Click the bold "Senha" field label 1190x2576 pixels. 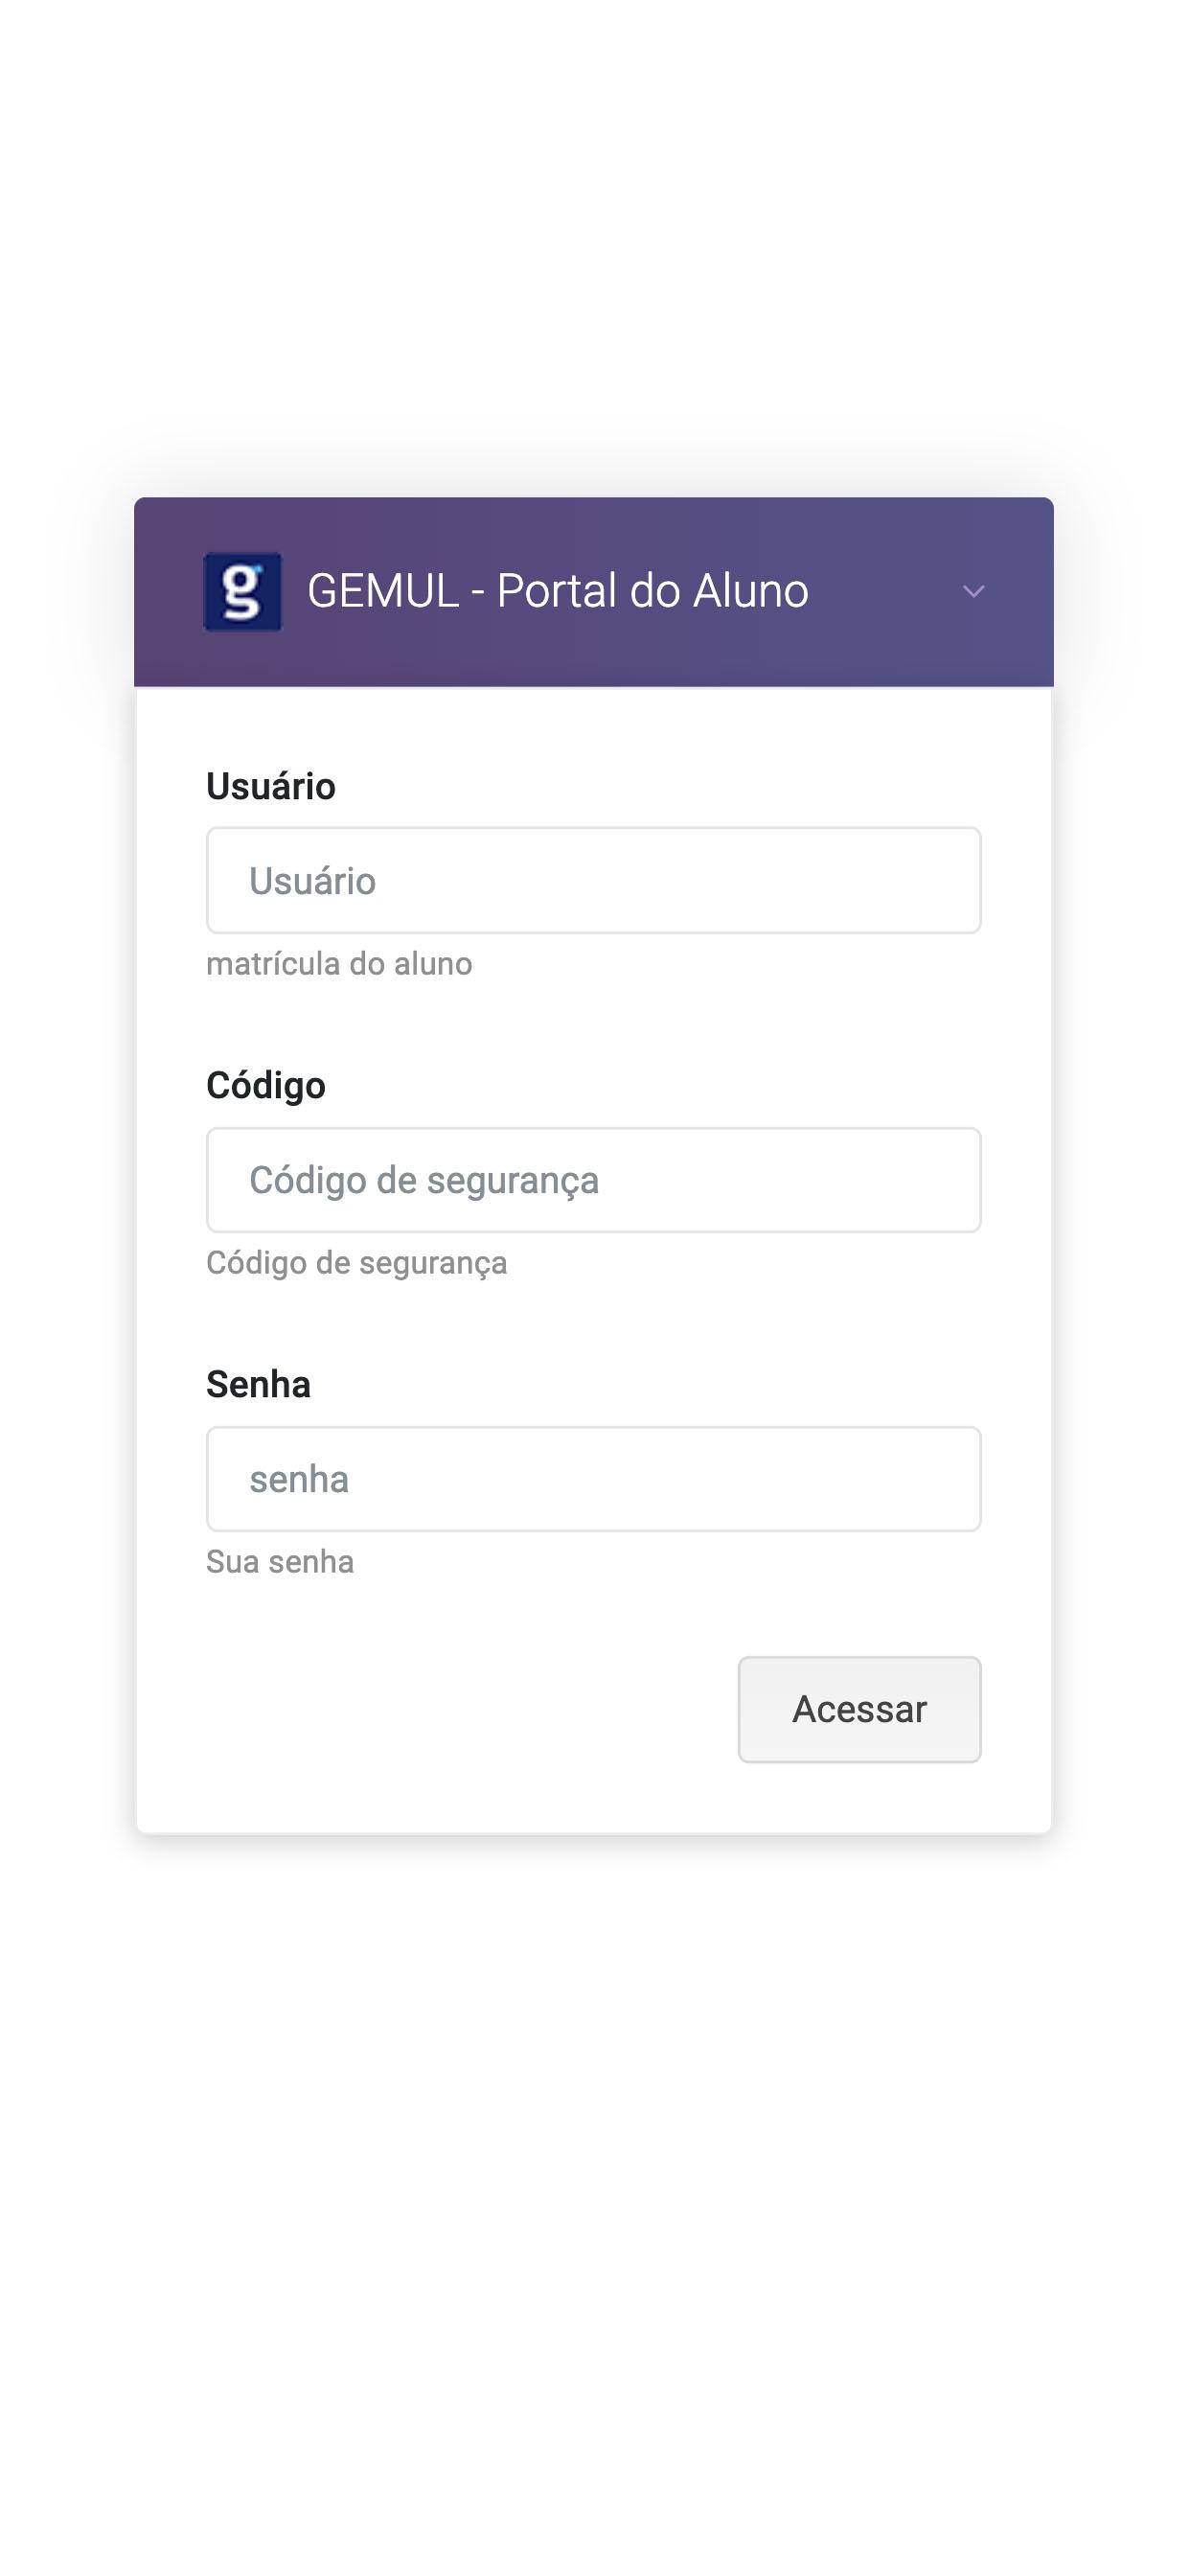tap(258, 1384)
